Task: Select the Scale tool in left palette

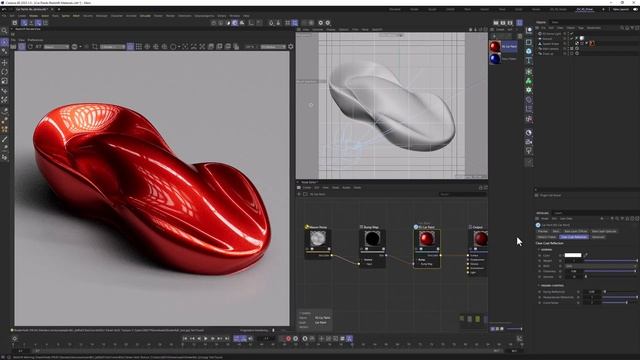Action: pyautogui.click(x=4, y=81)
